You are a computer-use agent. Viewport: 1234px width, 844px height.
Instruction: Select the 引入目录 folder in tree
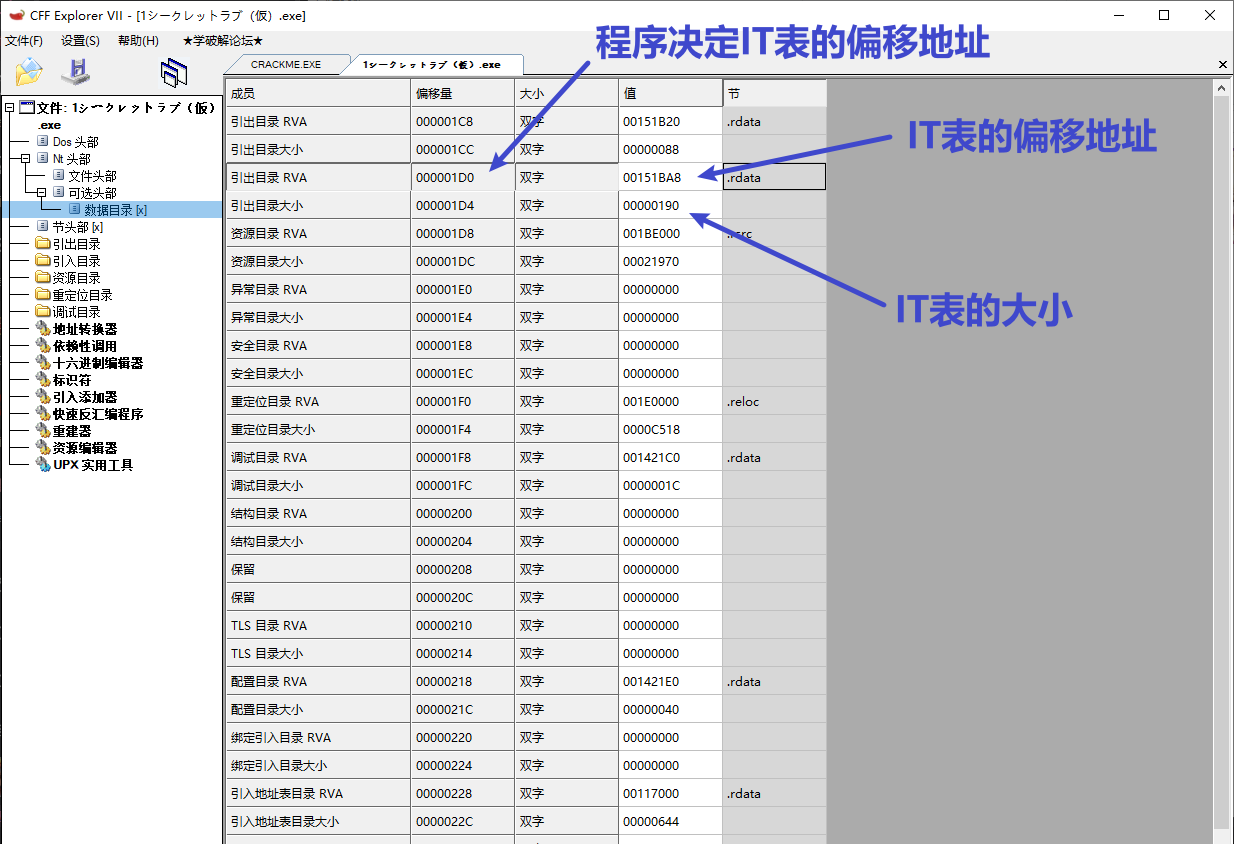76,261
